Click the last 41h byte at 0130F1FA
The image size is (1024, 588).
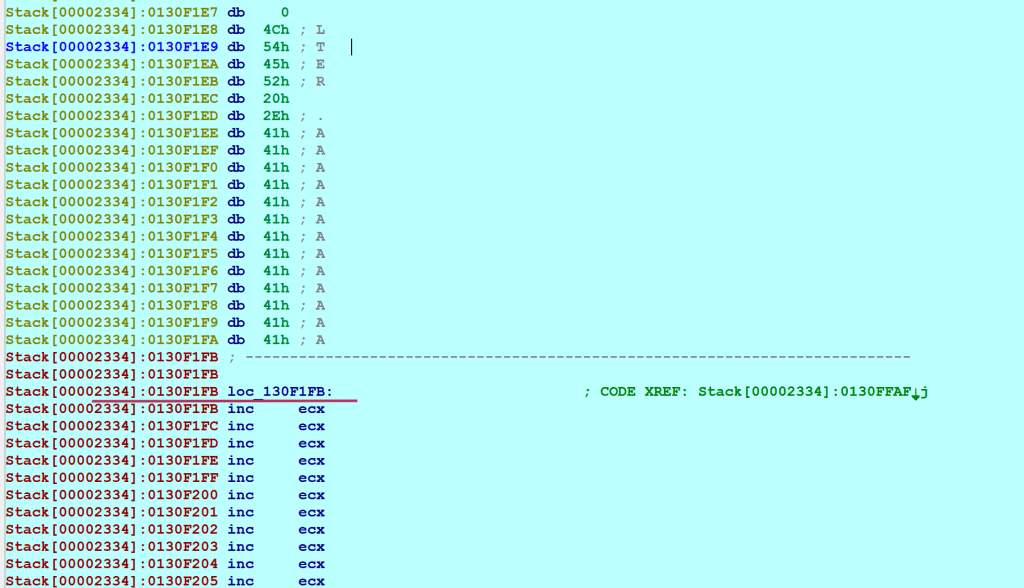tap(276, 340)
